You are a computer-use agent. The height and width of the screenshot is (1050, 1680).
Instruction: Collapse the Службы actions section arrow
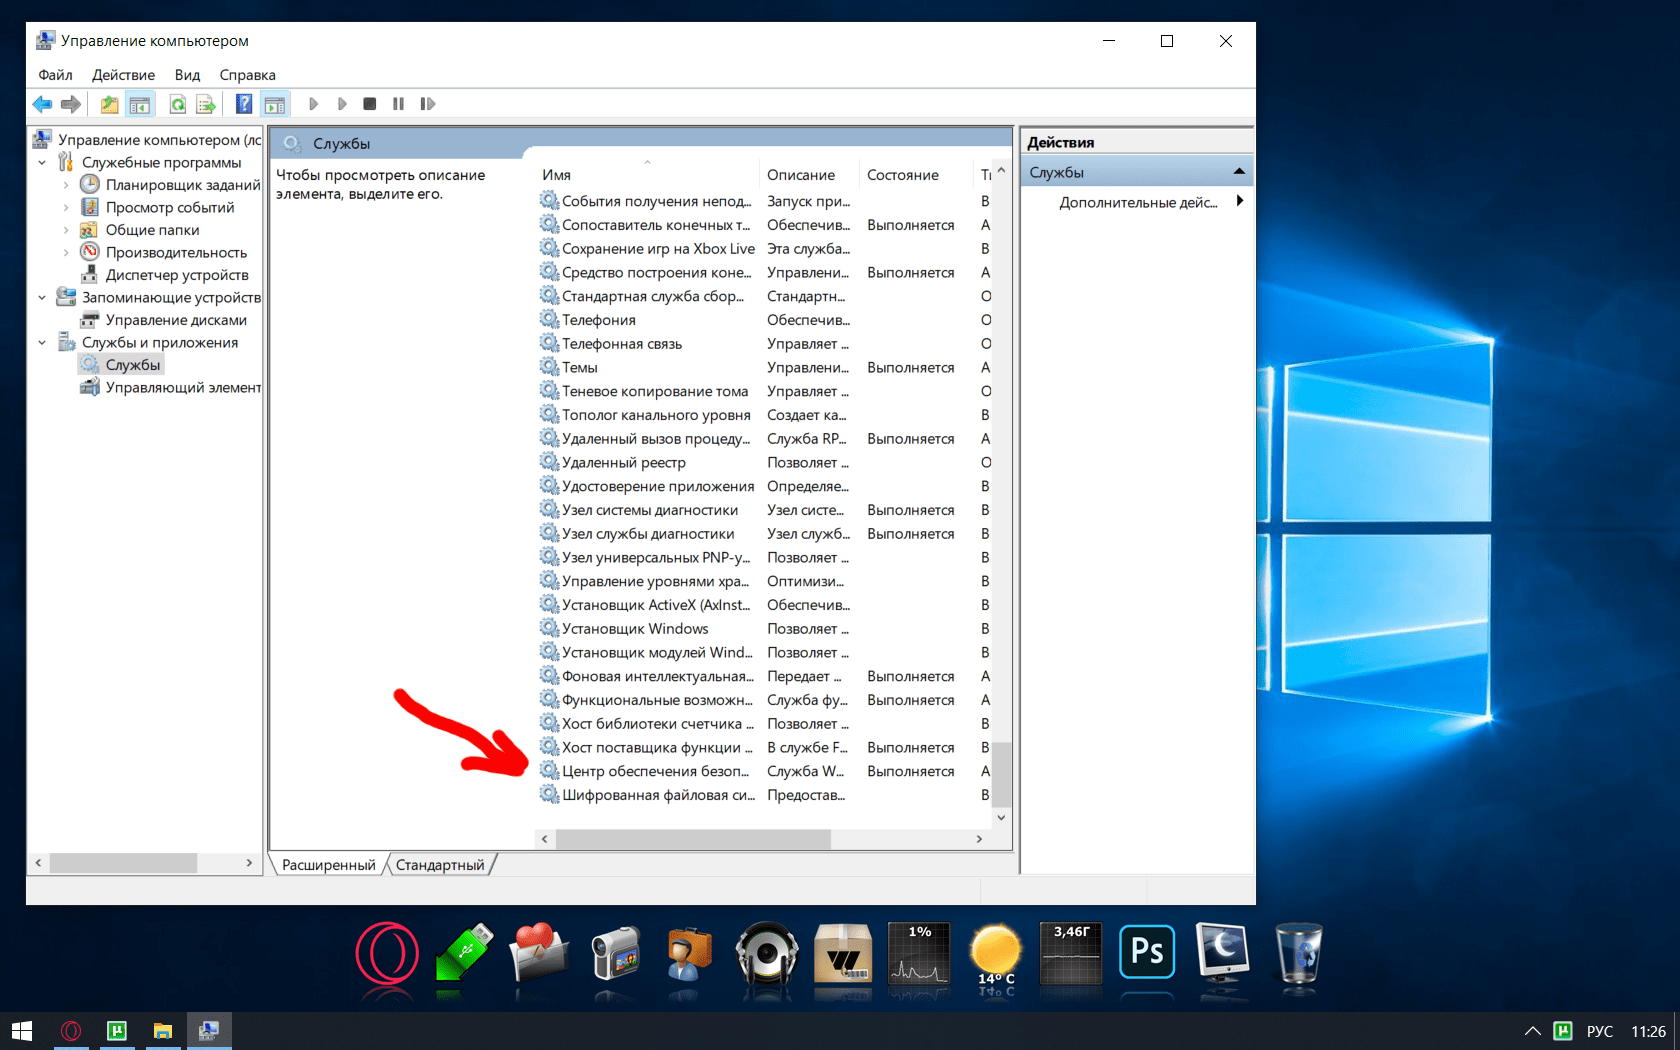tap(1239, 172)
